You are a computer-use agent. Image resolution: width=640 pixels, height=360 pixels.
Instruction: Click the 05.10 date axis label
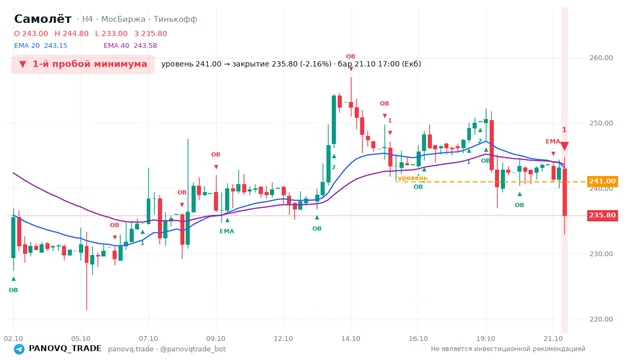pyautogui.click(x=81, y=339)
